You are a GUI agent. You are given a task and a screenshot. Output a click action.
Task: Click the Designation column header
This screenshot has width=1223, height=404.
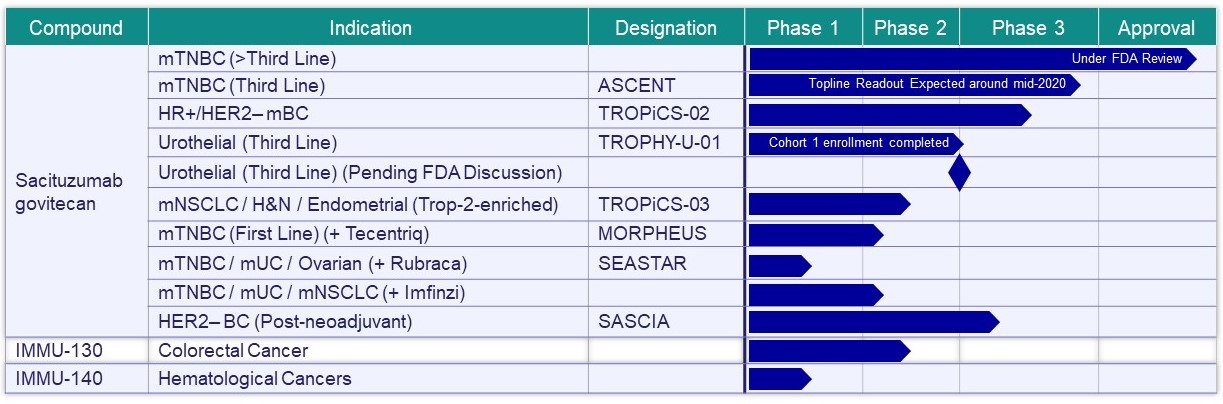(x=666, y=28)
